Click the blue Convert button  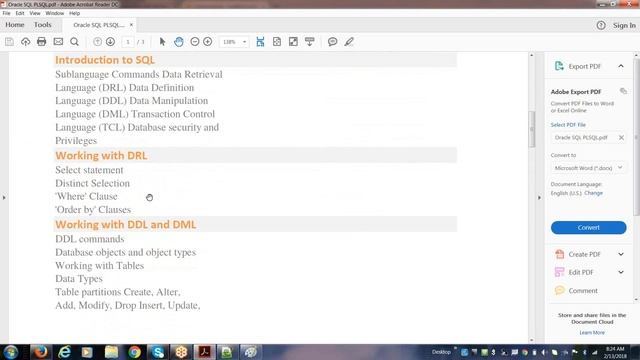point(588,227)
